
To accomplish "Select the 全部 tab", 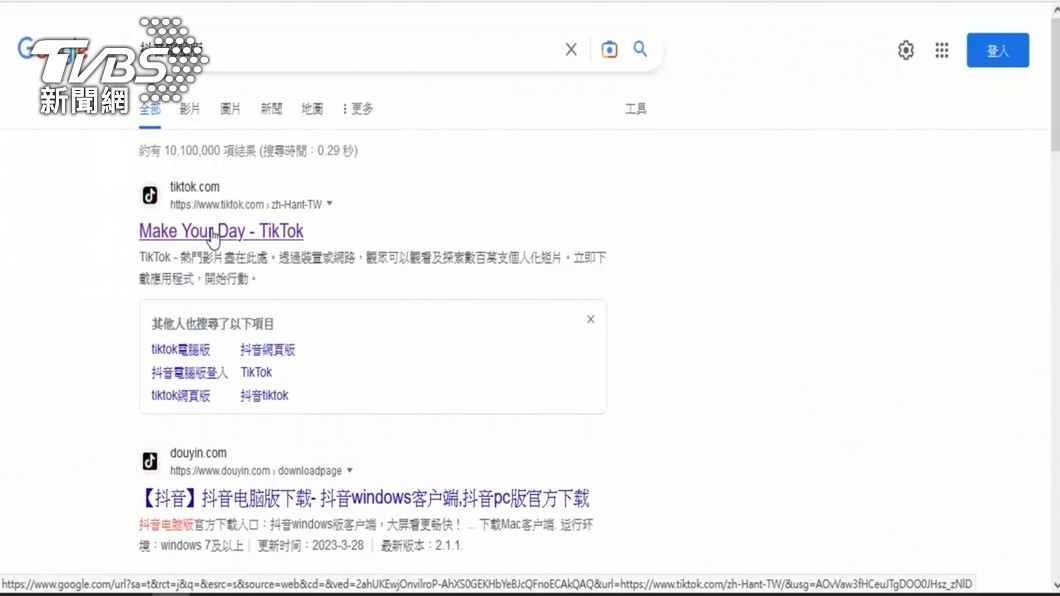I will pyautogui.click(x=150, y=109).
